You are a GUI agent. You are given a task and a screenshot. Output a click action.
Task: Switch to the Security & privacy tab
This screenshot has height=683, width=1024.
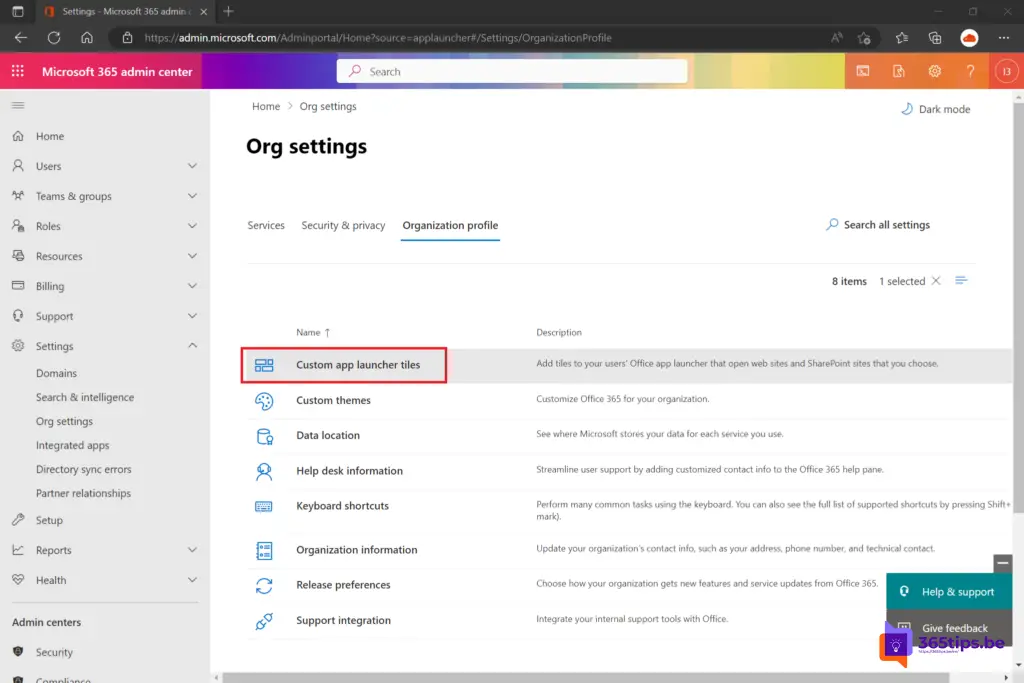click(343, 225)
